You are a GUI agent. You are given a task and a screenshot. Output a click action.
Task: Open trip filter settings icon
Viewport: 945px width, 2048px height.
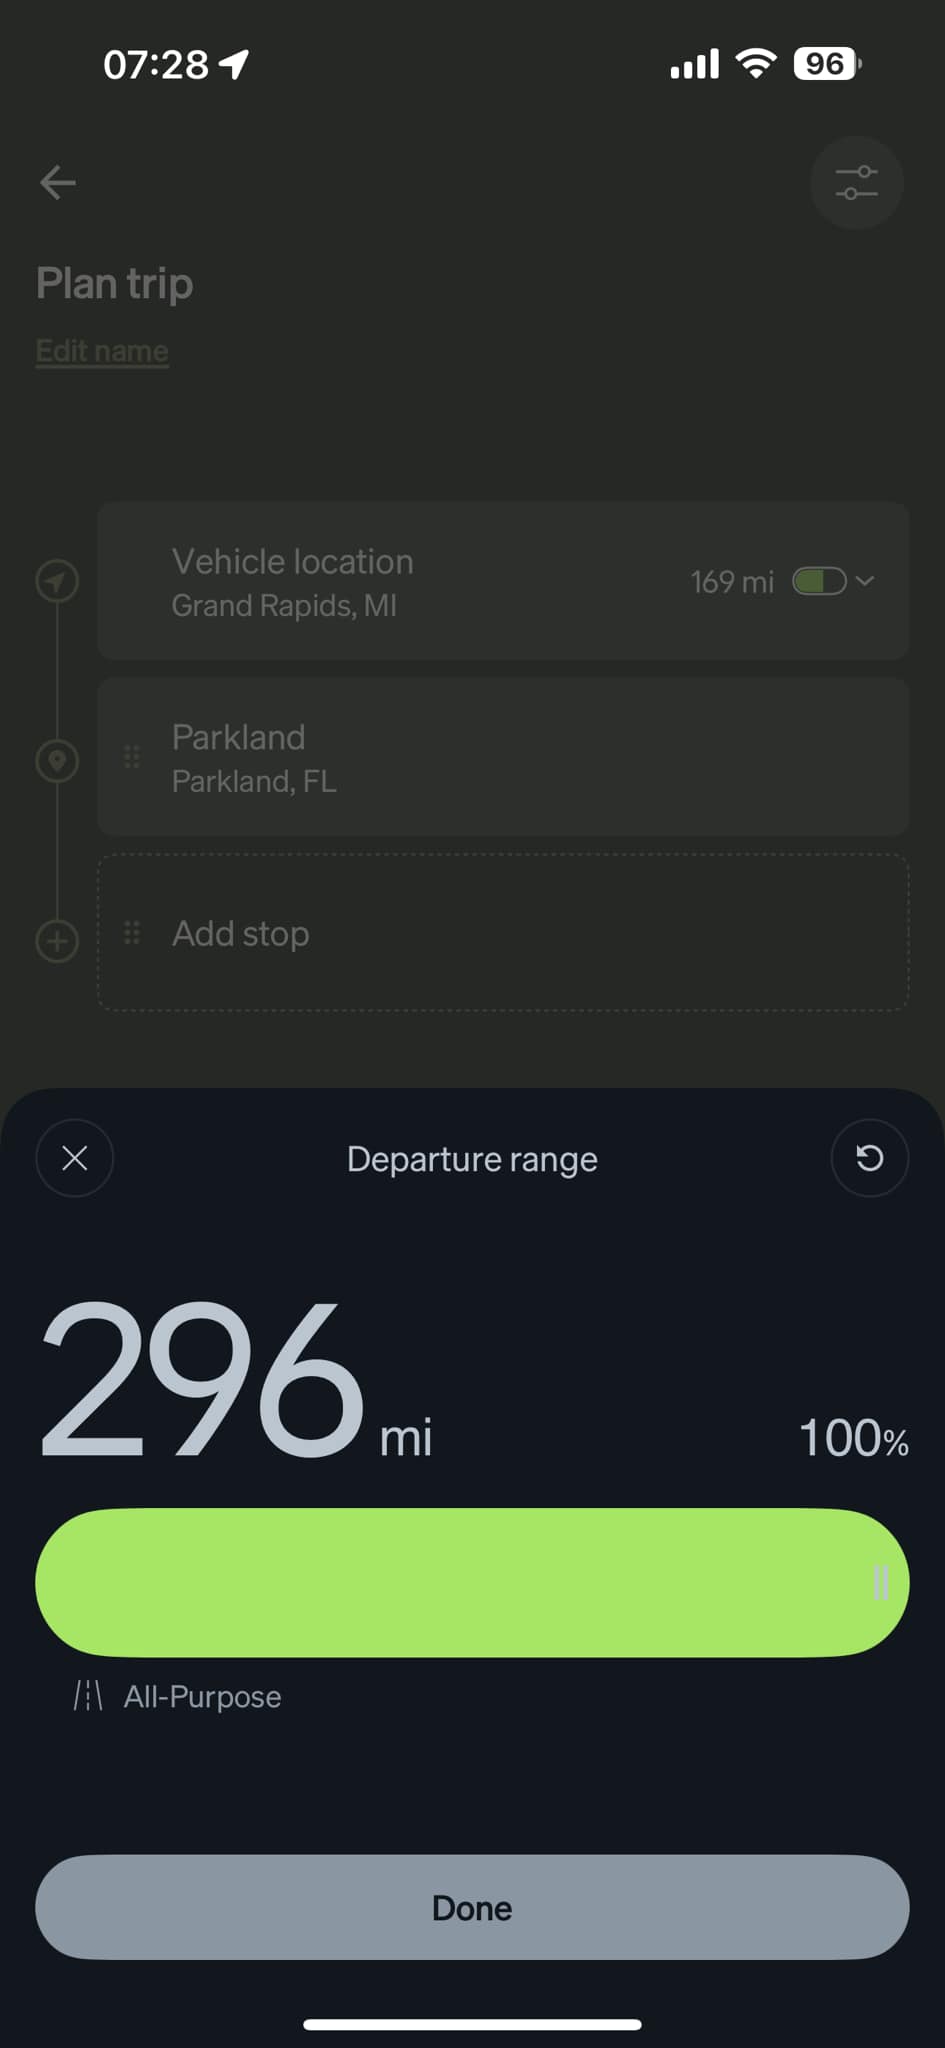(856, 183)
